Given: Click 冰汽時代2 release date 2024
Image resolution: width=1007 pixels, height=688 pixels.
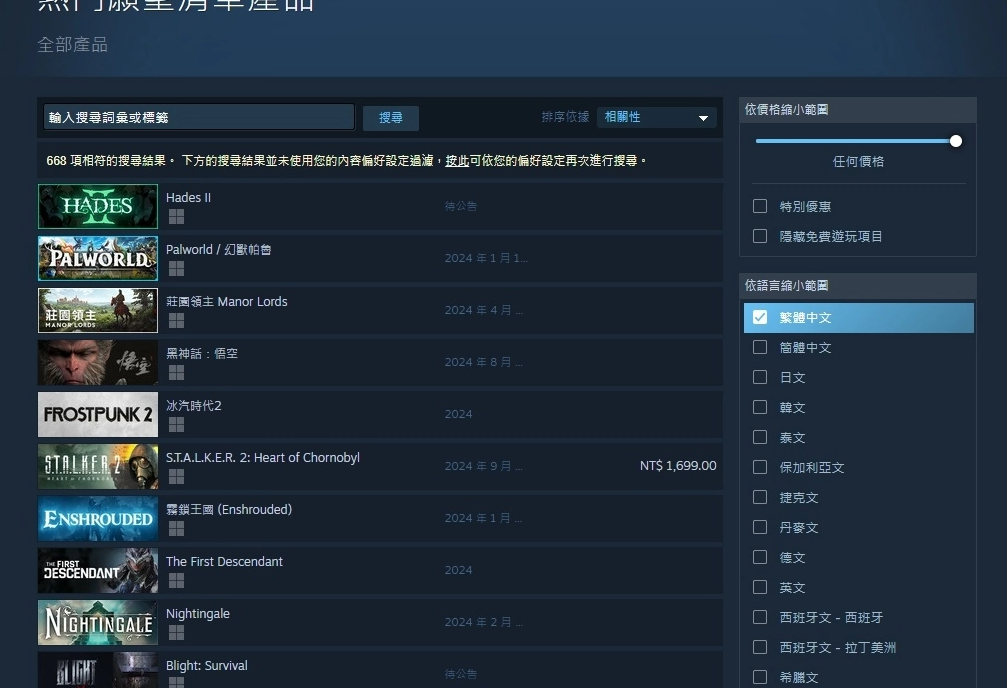Looking at the screenshot, I should pyautogui.click(x=459, y=414).
